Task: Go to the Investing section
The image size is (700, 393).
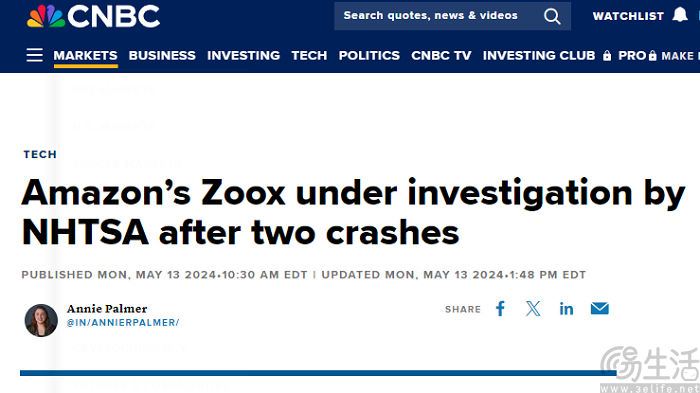Action: pyautogui.click(x=243, y=55)
